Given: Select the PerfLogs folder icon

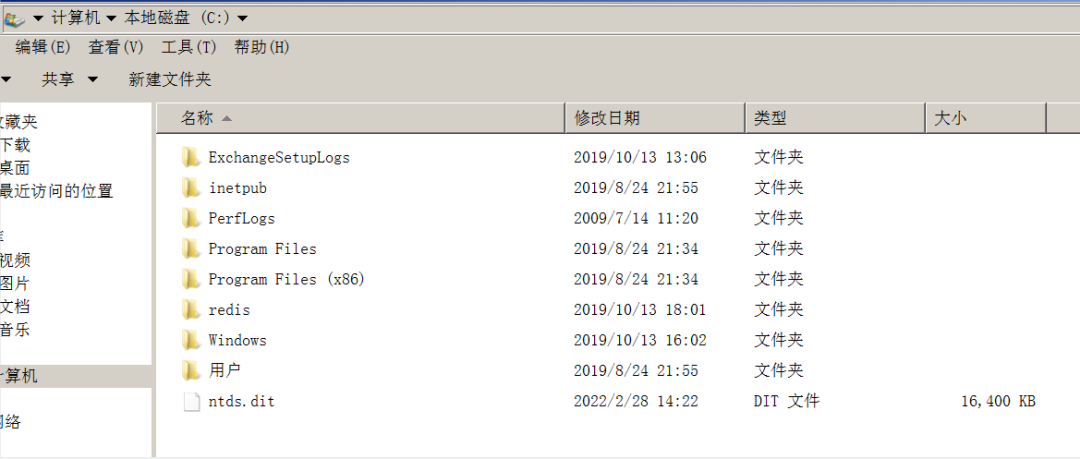Looking at the screenshot, I should tap(191, 218).
